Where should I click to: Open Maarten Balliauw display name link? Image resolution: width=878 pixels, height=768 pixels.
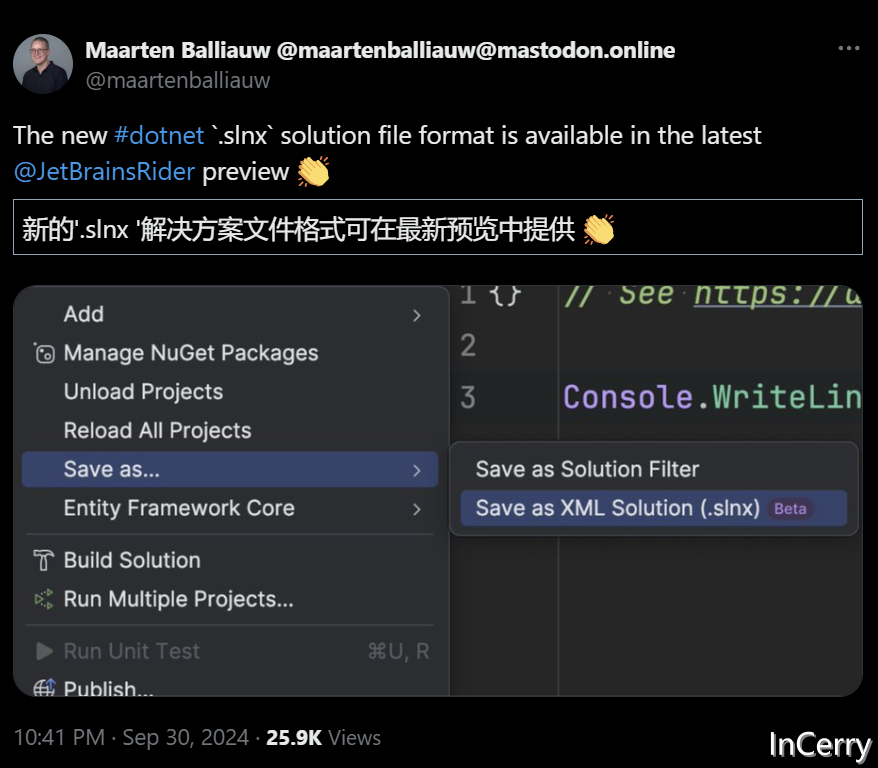tap(380, 50)
